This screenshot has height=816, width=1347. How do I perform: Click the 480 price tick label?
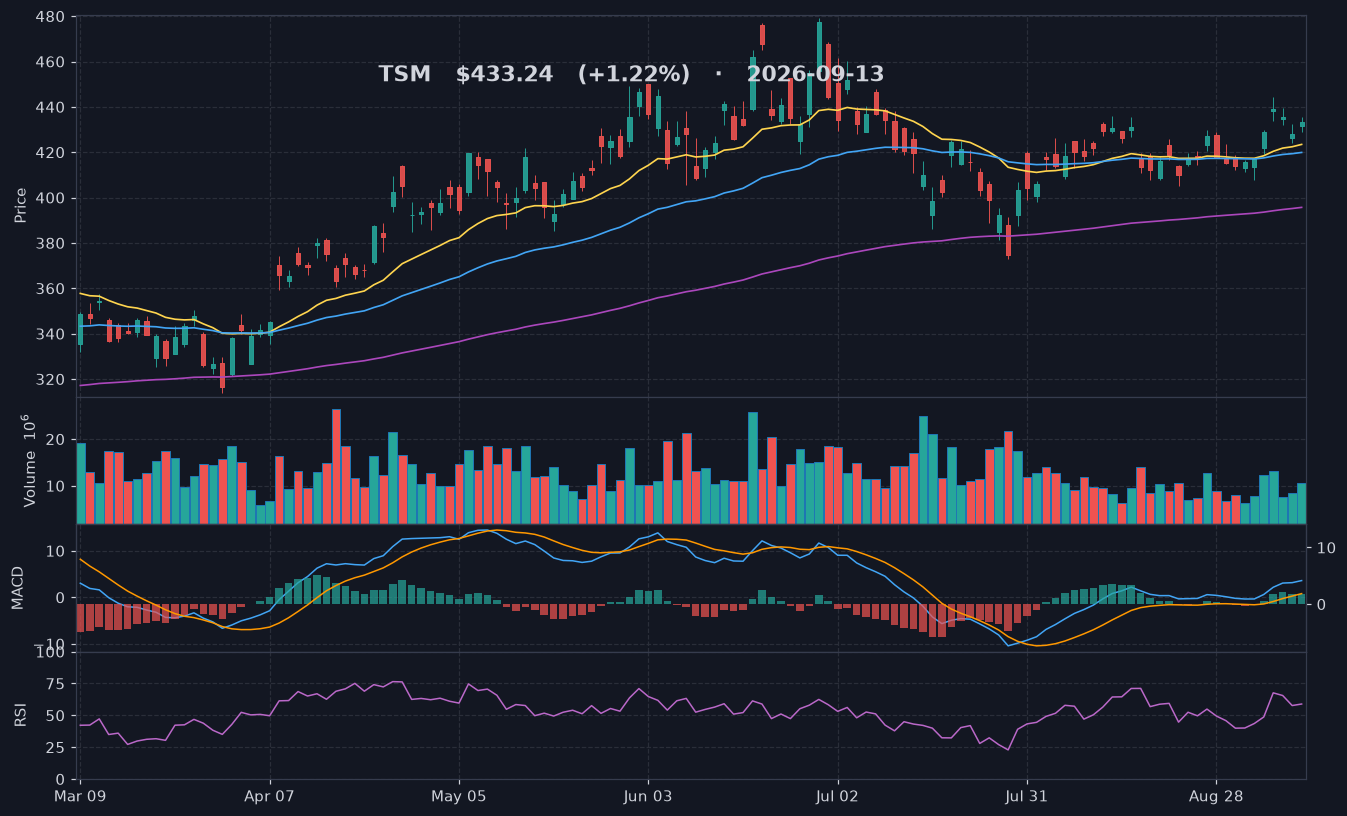[50, 17]
